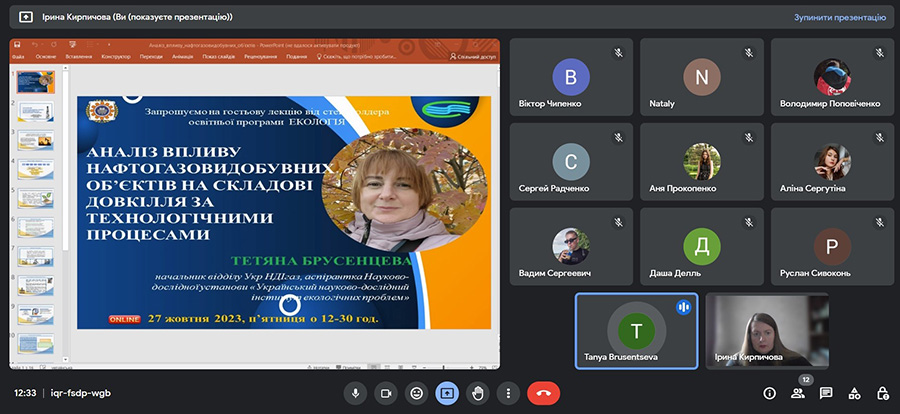Click the Ірина Кирпичова video tile
Image resolution: width=900 pixels, height=414 pixels.
[767, 331]
